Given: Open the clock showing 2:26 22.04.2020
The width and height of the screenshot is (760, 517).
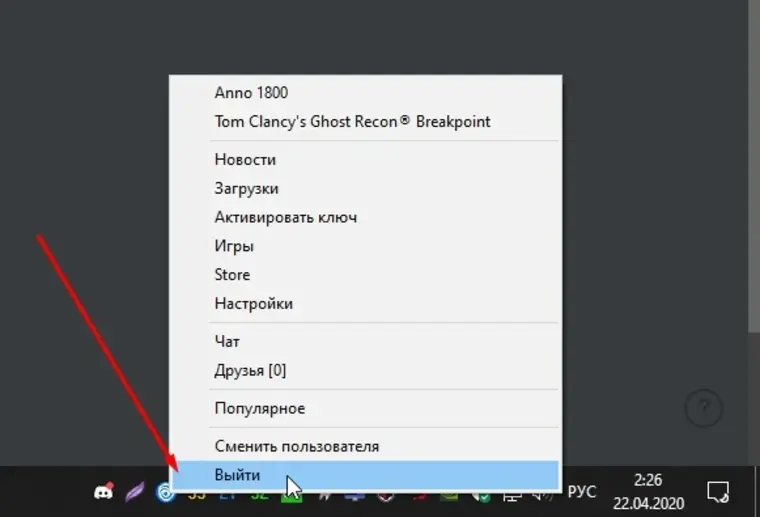Looking at the screenshot, I should (x=649, y=492).
